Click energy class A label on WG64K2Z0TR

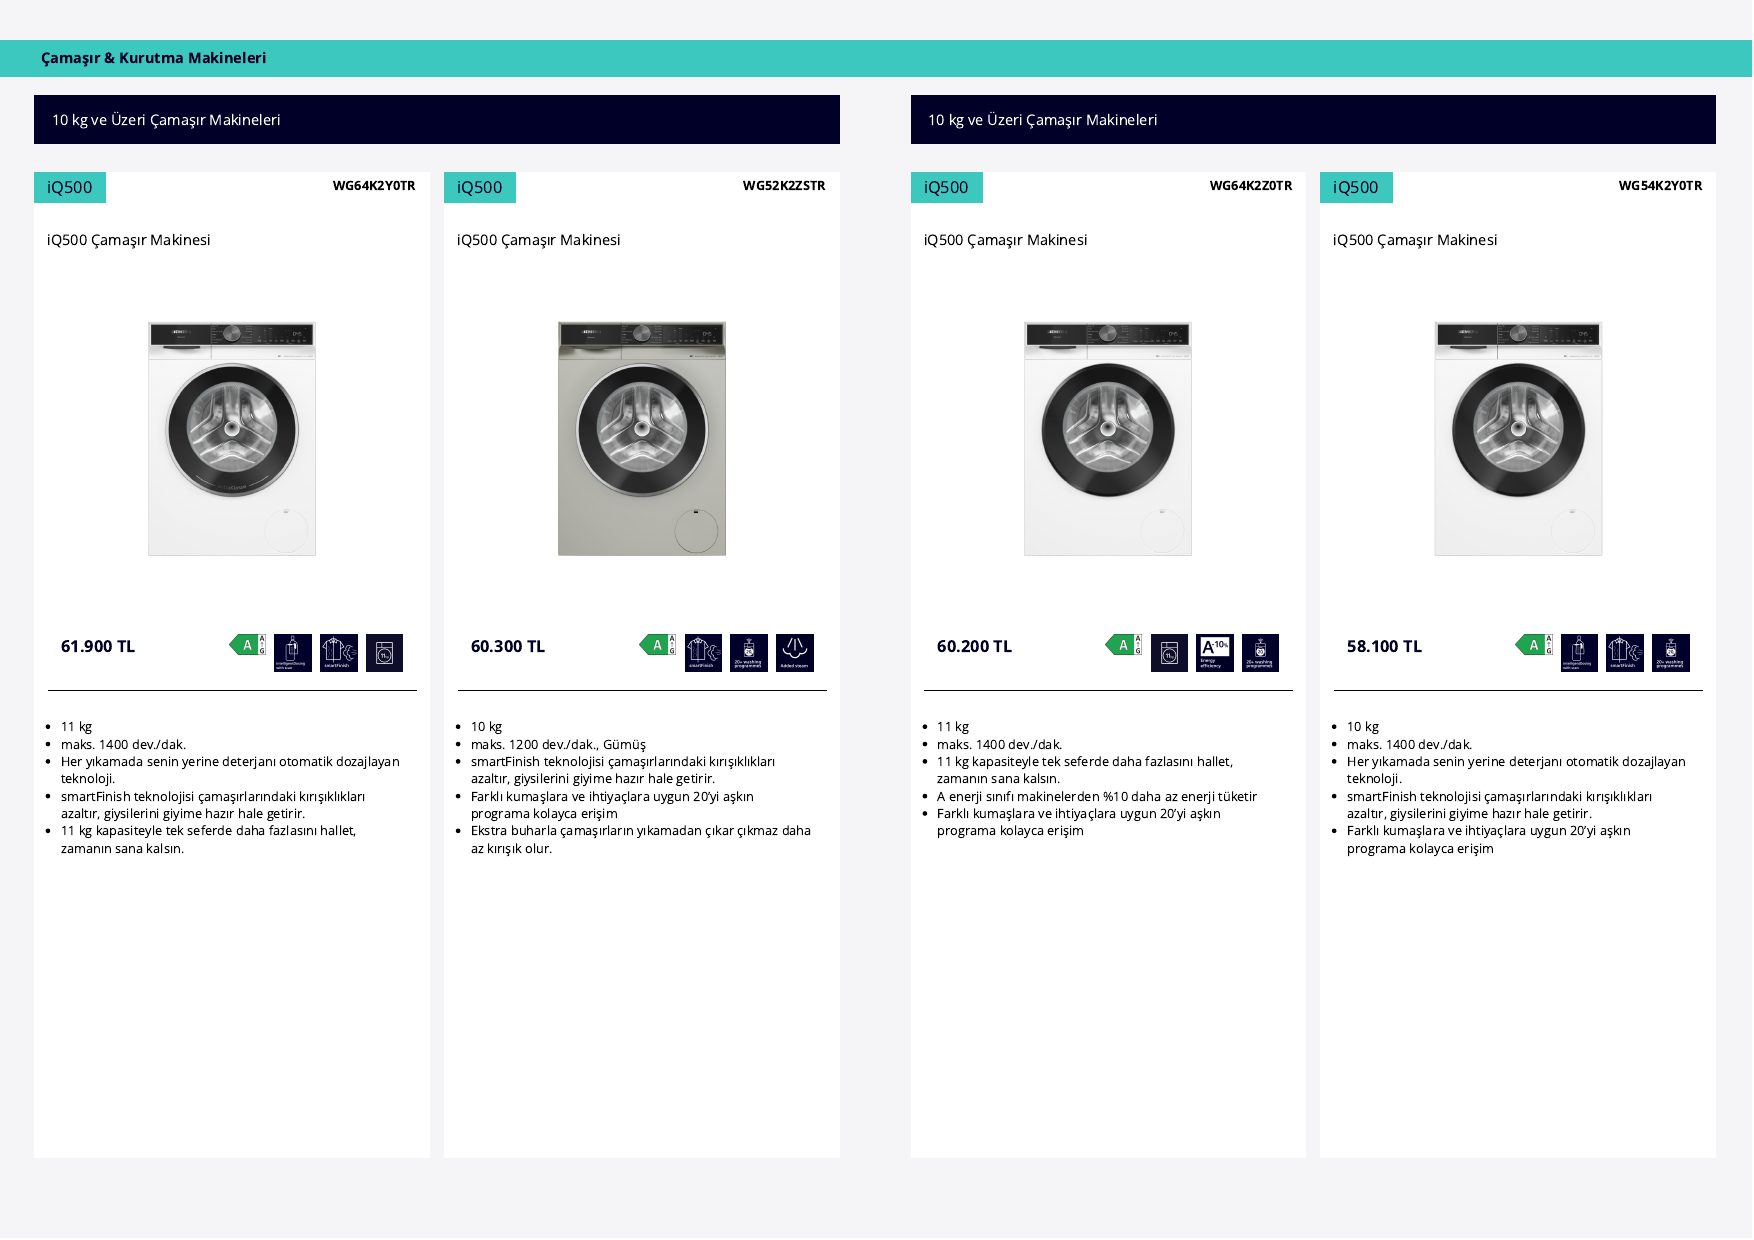tap(1124, 645)
